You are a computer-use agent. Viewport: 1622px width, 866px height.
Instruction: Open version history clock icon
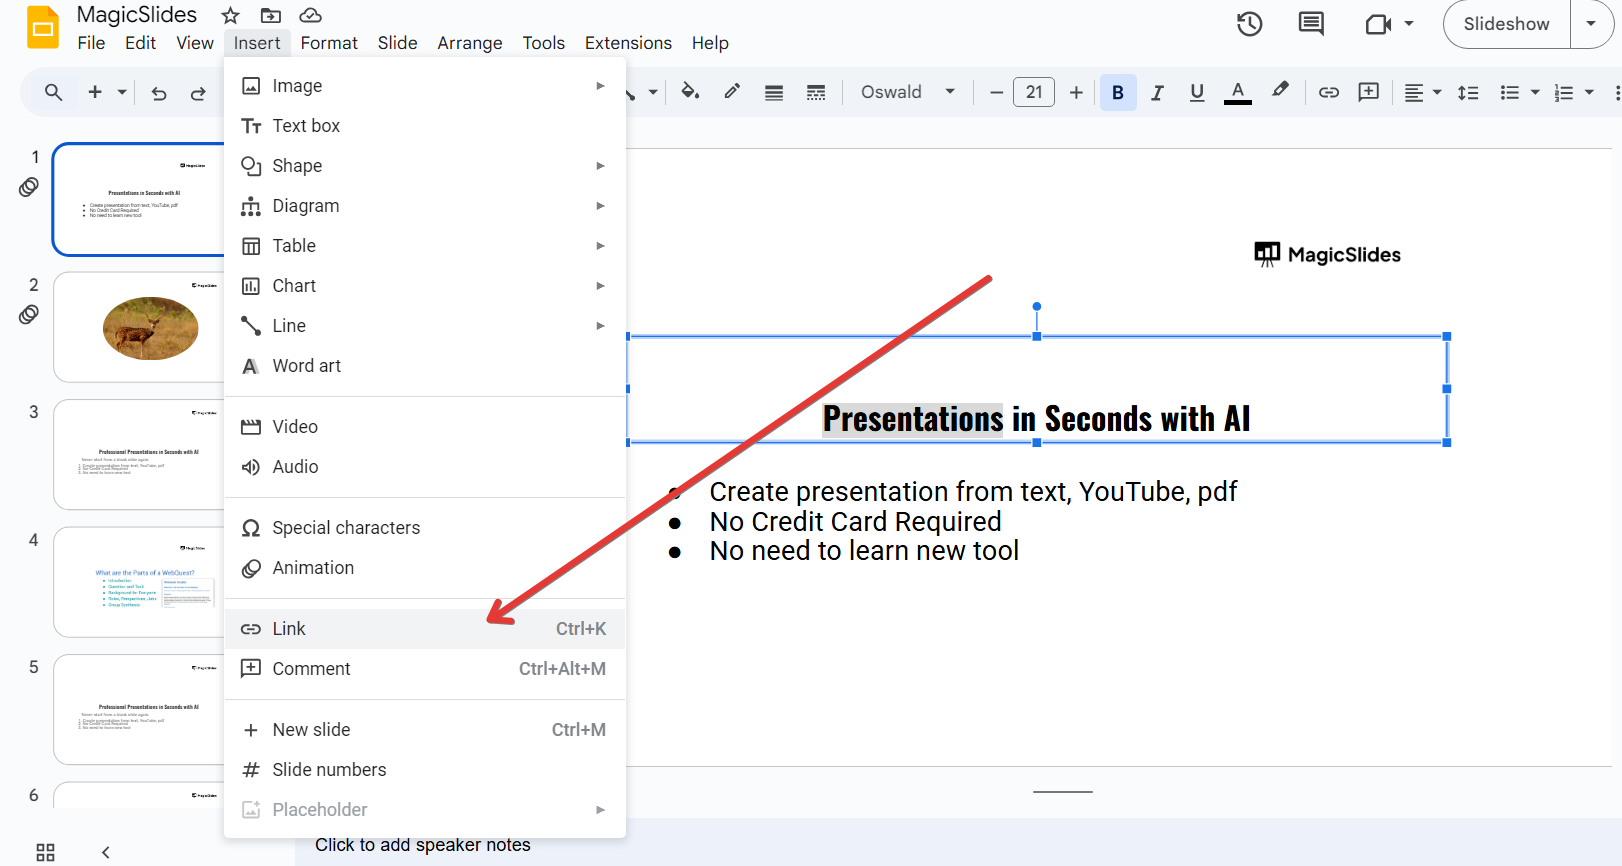click(1250, 24)
